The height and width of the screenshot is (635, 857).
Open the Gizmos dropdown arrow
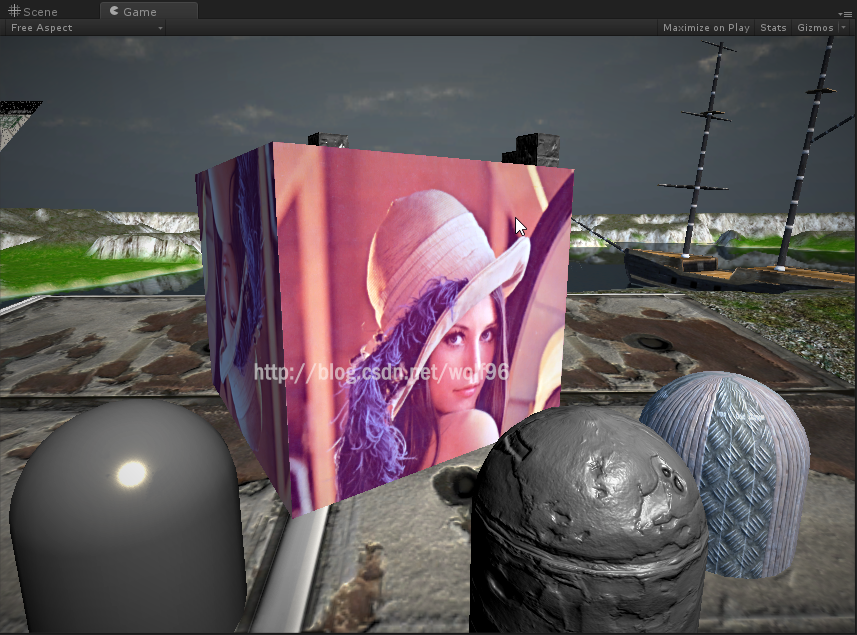(x=844, y=28)
